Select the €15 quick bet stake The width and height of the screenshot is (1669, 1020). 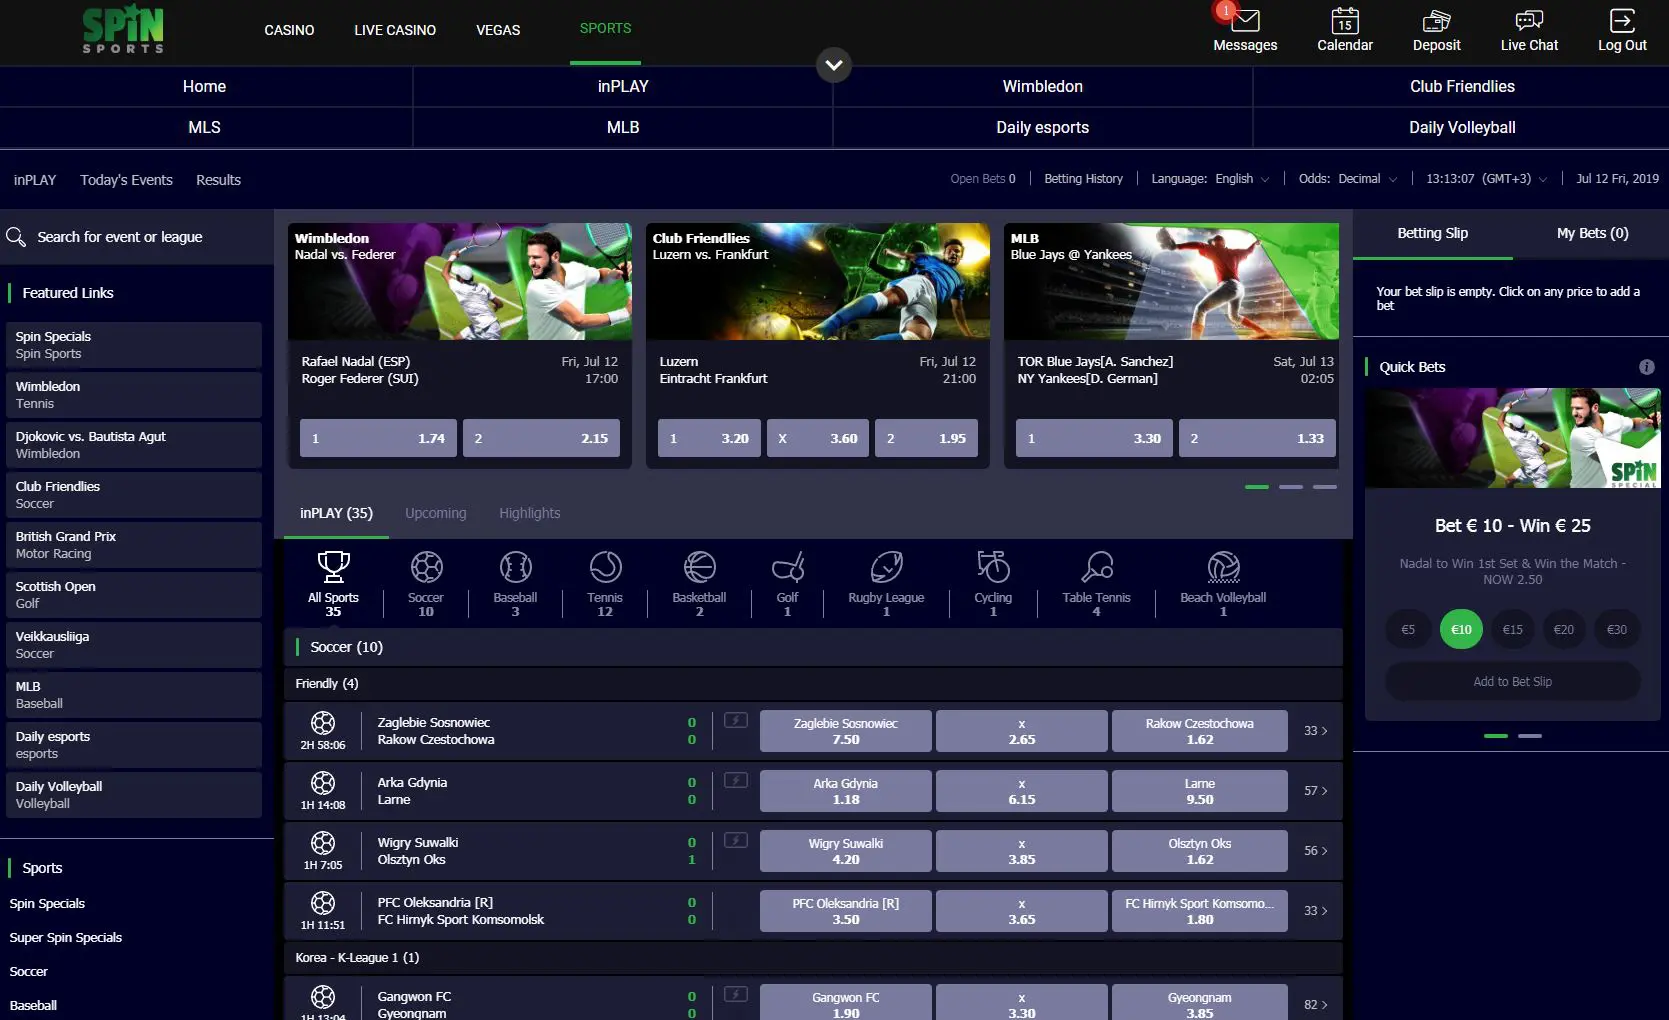1512,629
